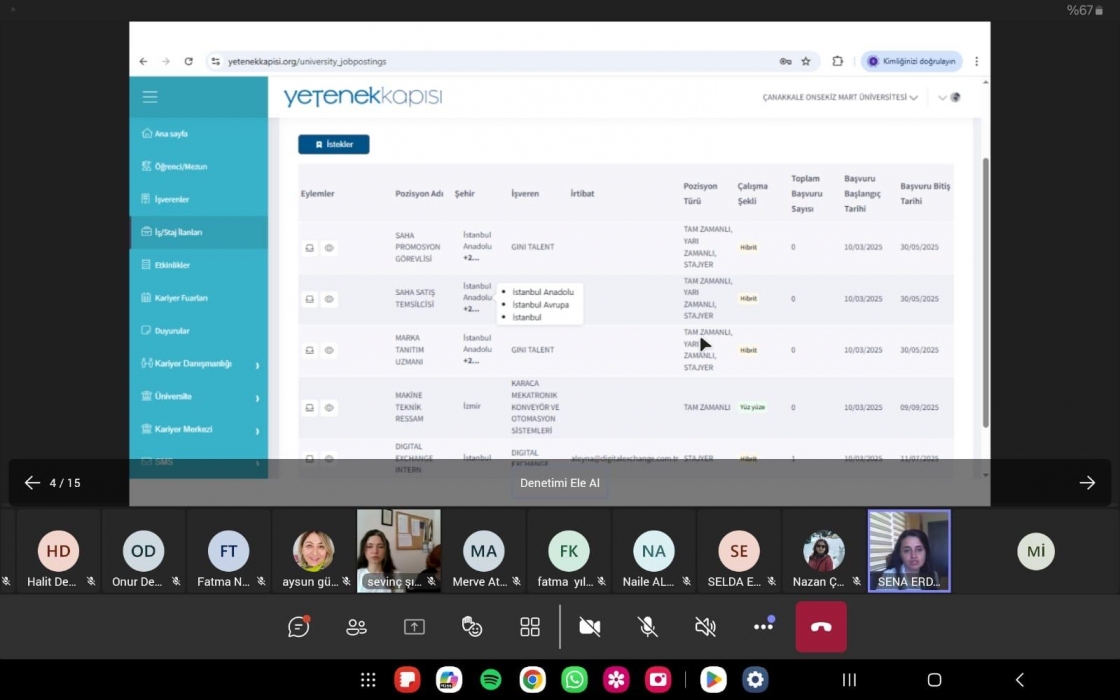Open the saved password key icon

click(785, 61)
